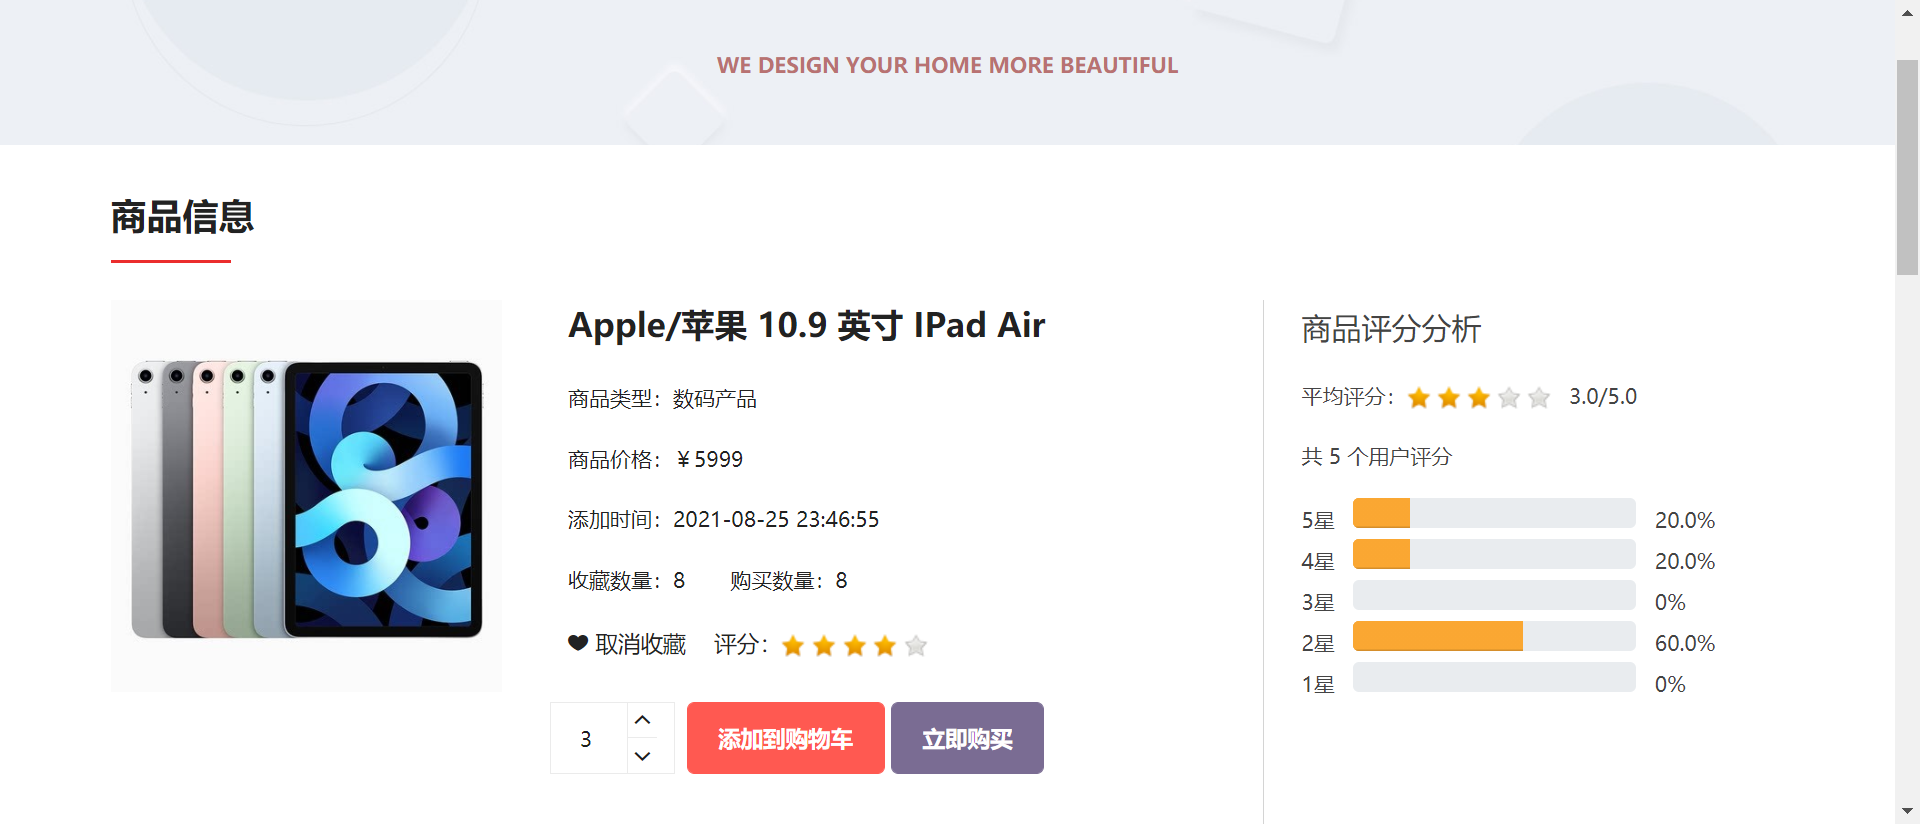Click fourth grey star of 平均评分
This screenshot has height=824, width=1920.
[x=1509, y=398]
